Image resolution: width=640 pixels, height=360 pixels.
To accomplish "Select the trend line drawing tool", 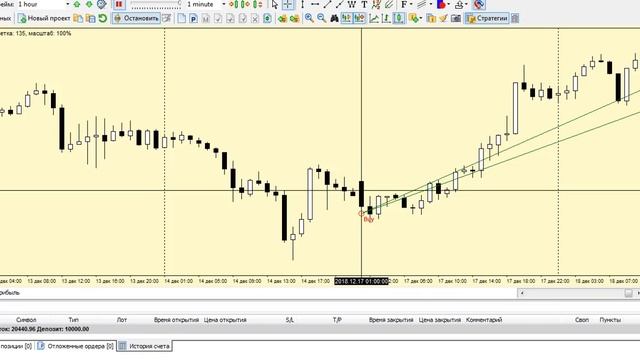I will pos(327,4).
